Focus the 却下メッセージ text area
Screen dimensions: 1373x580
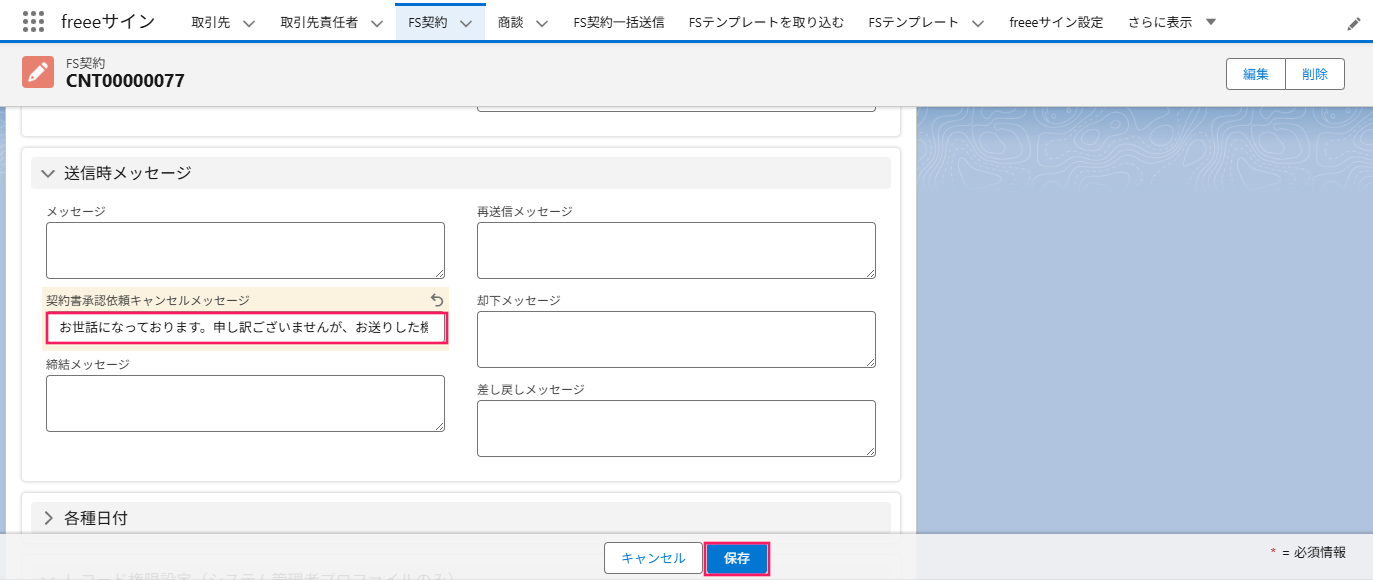(x=676, y=339)
